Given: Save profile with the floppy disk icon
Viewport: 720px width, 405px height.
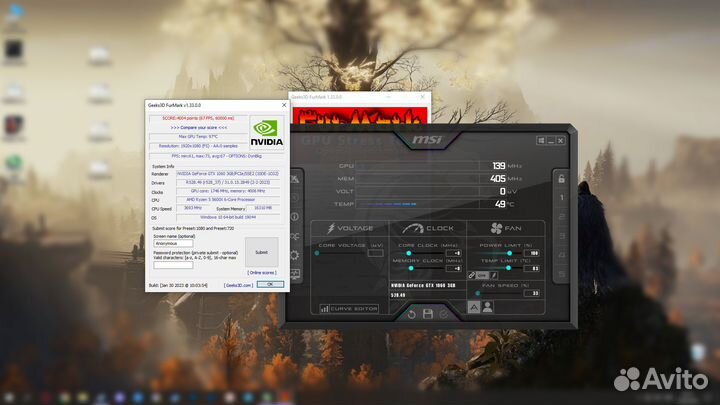Looking at the screenshot, I should 428,314.
